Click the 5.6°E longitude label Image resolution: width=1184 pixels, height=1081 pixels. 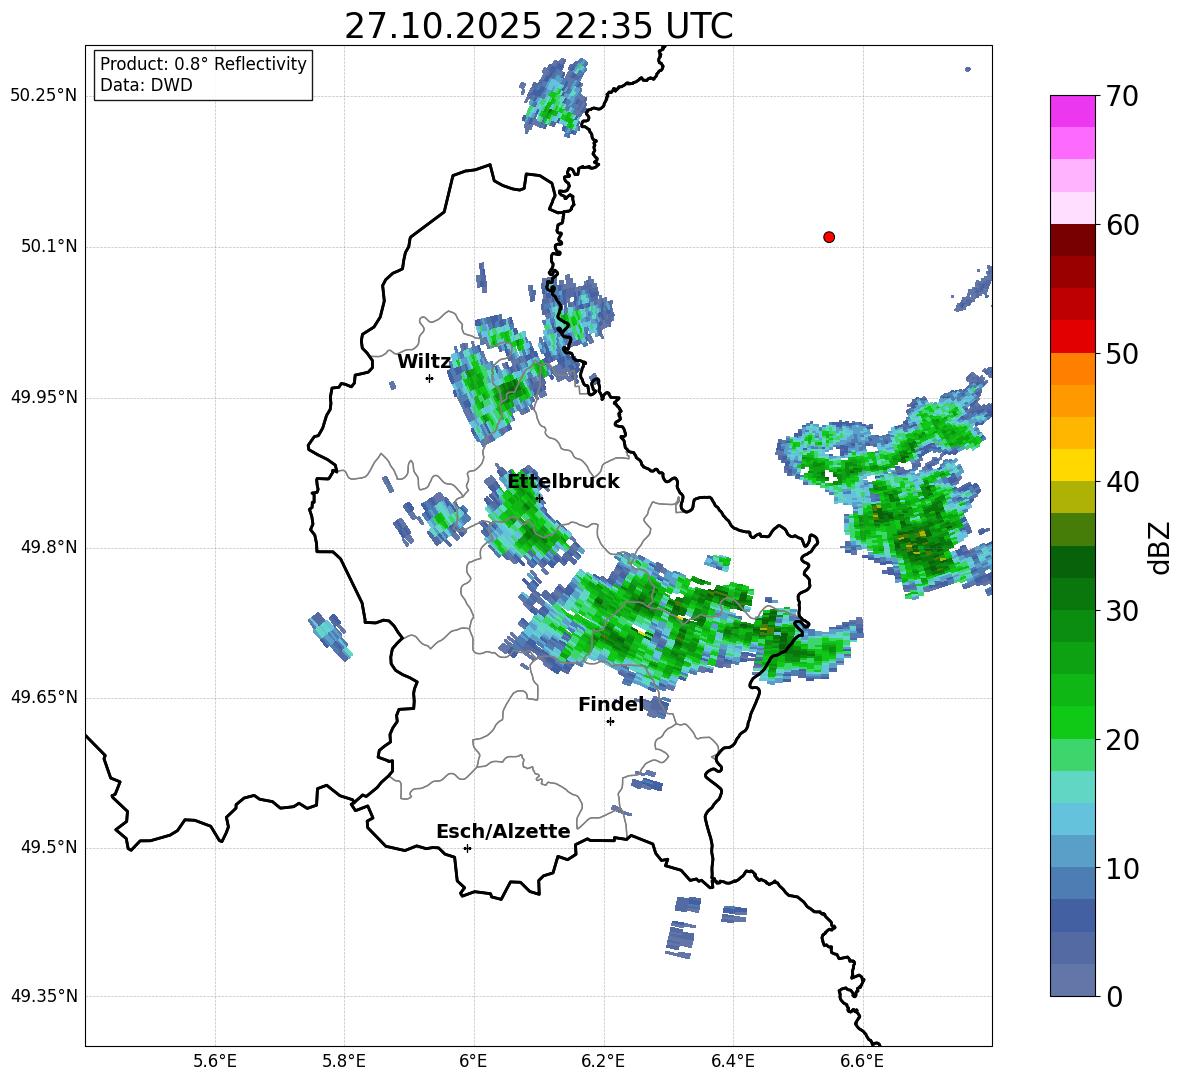click(x=215, y=1061)
